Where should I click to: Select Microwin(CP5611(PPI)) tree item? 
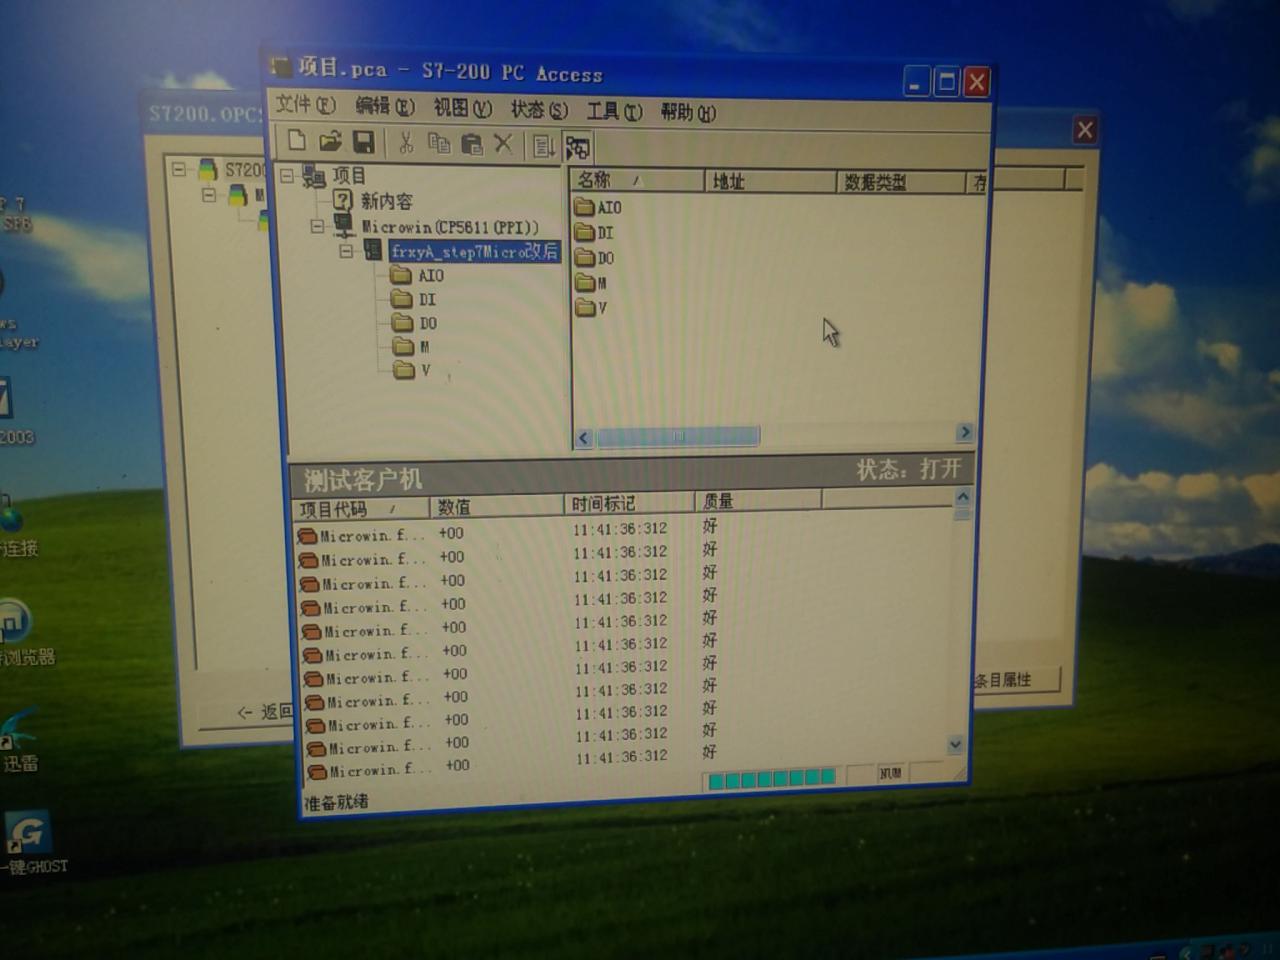[449, 227]
